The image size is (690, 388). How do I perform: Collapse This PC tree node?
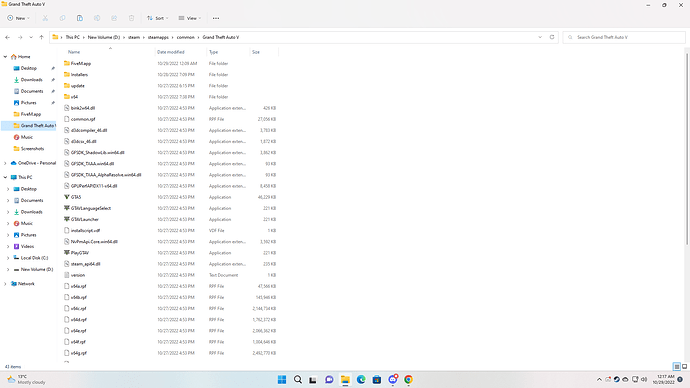click(5, 177)
